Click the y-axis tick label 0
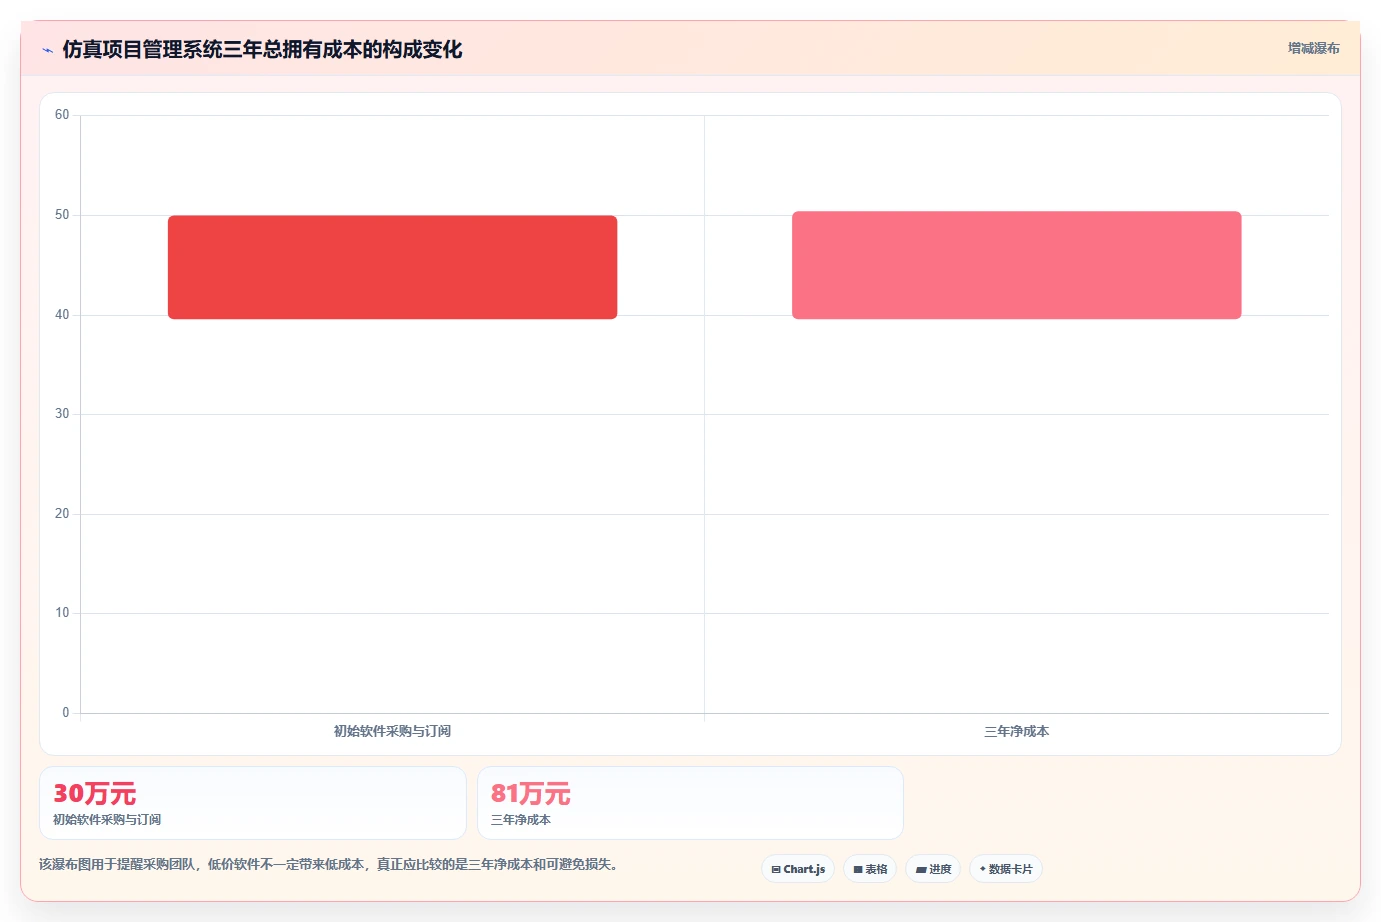The height and width of the screenshot is (922, 1381). click(x=66, y=713)
